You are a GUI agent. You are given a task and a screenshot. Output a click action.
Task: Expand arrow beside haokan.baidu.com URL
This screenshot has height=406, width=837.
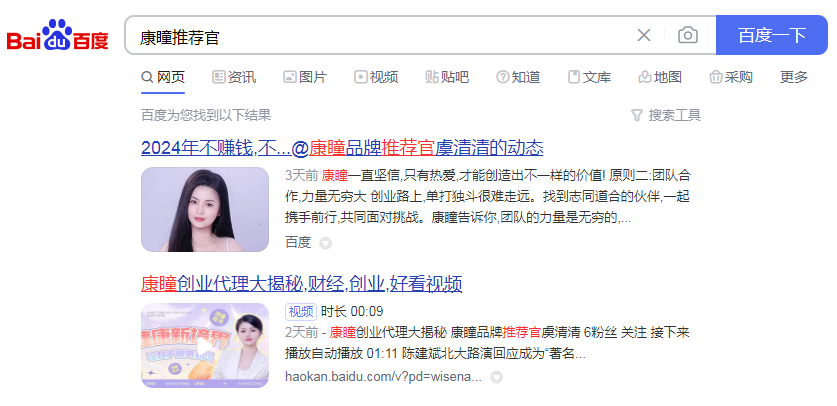(496, 378)
